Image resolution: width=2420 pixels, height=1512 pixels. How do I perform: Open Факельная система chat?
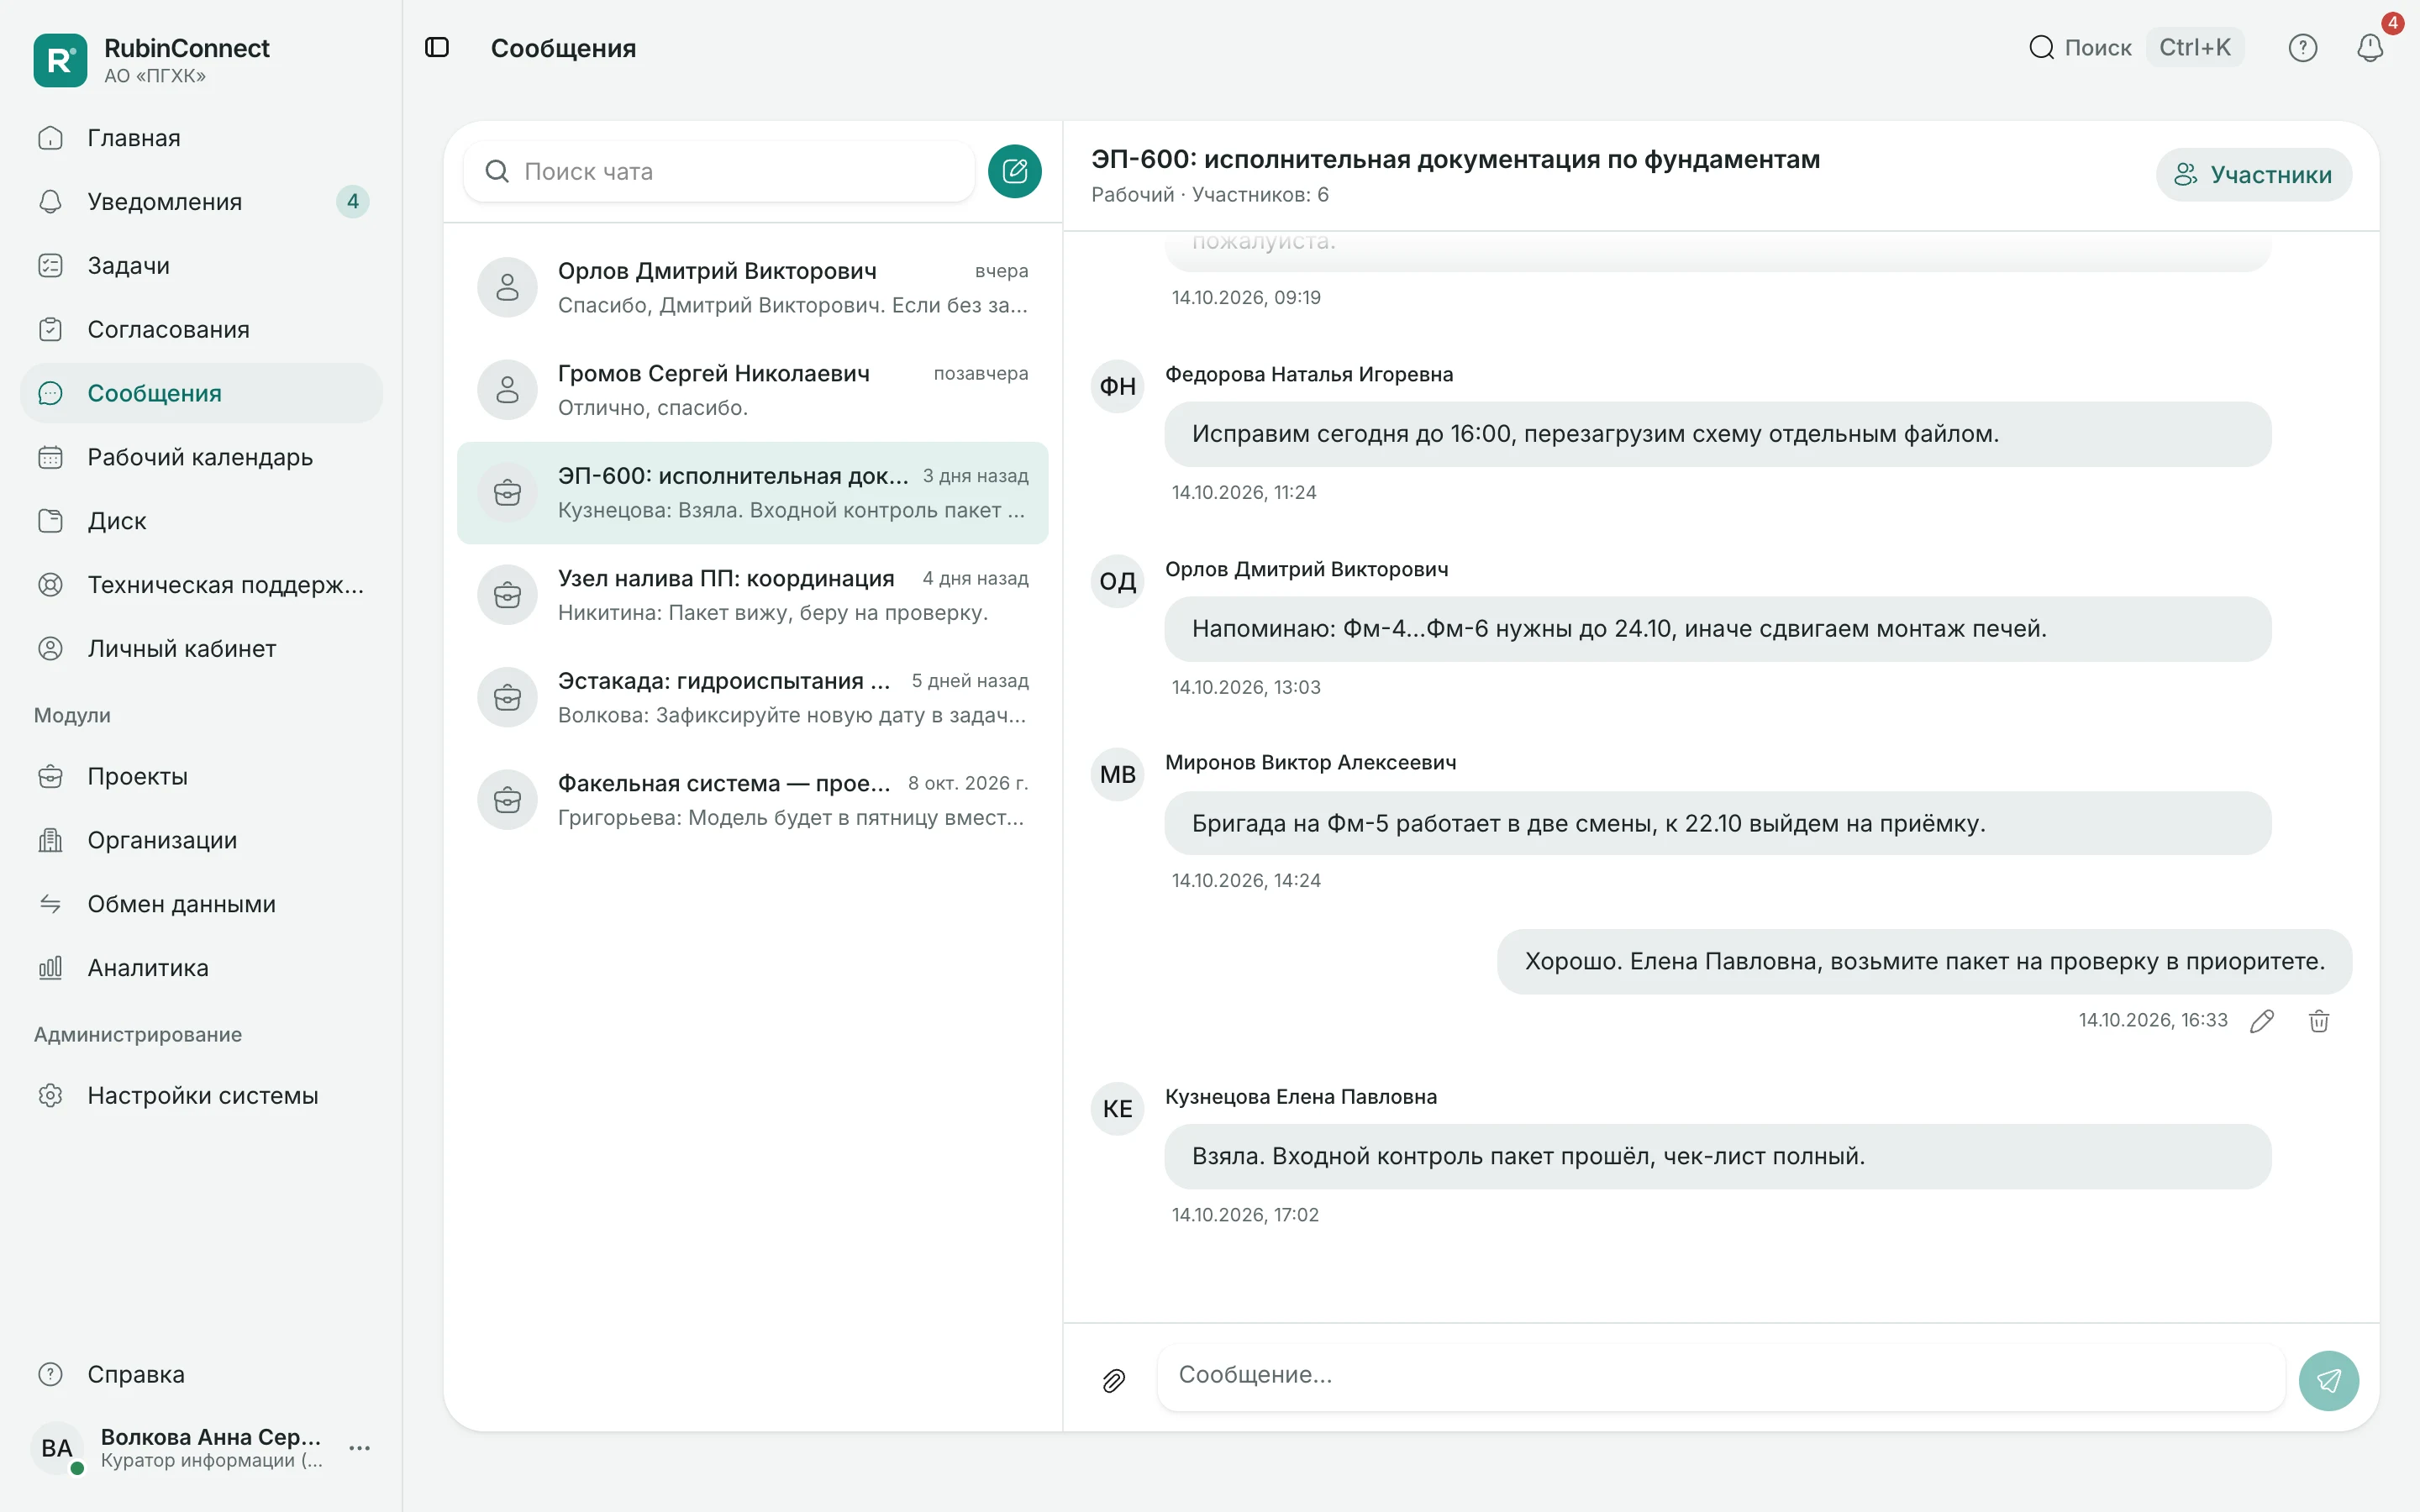pos(752,800)
